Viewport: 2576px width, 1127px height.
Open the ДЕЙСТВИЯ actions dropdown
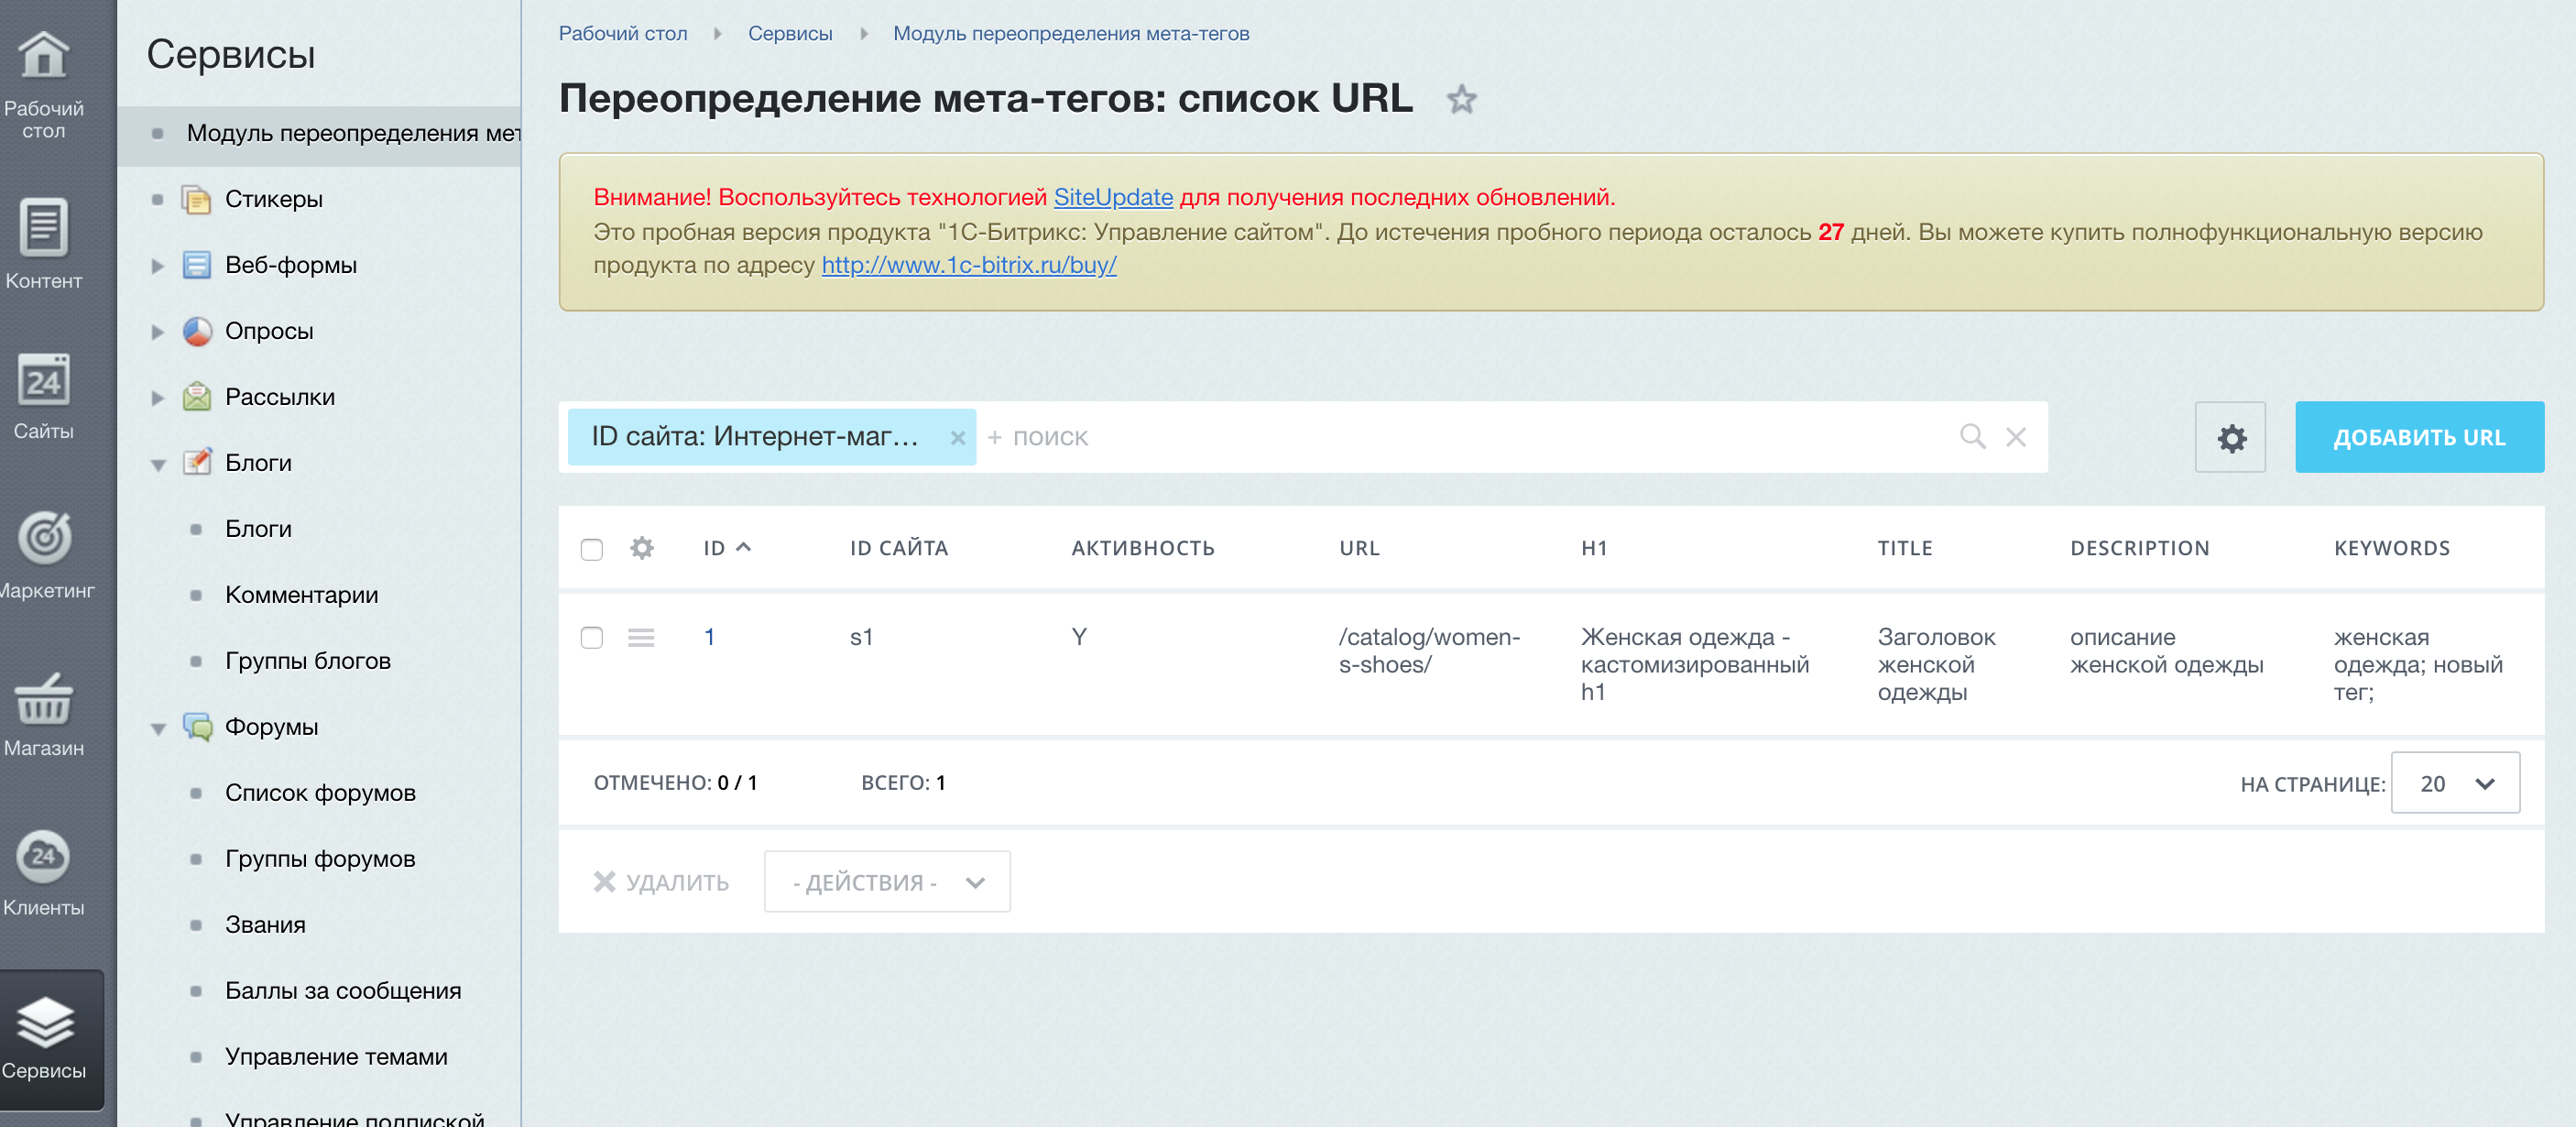coord(887,882)
